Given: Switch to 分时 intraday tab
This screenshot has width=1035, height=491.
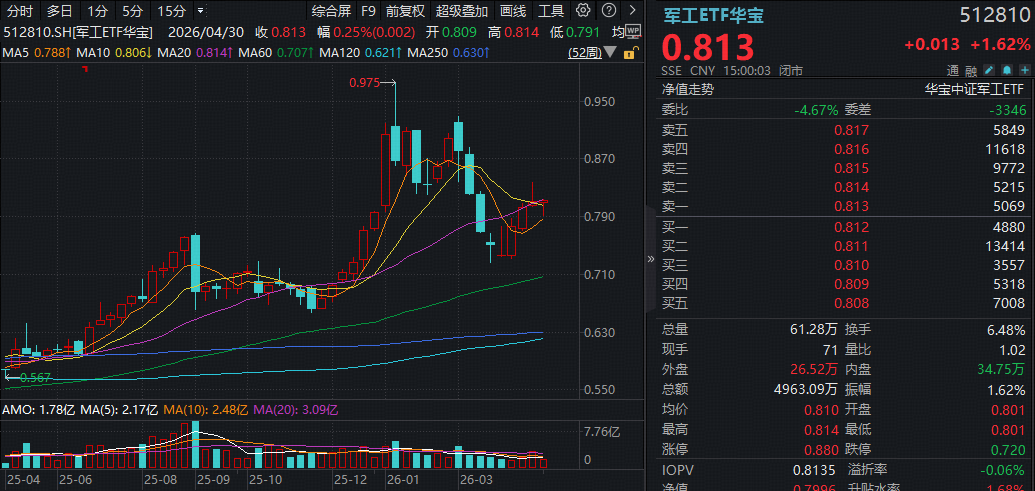Looking at the screenshot, I should 20,12.
